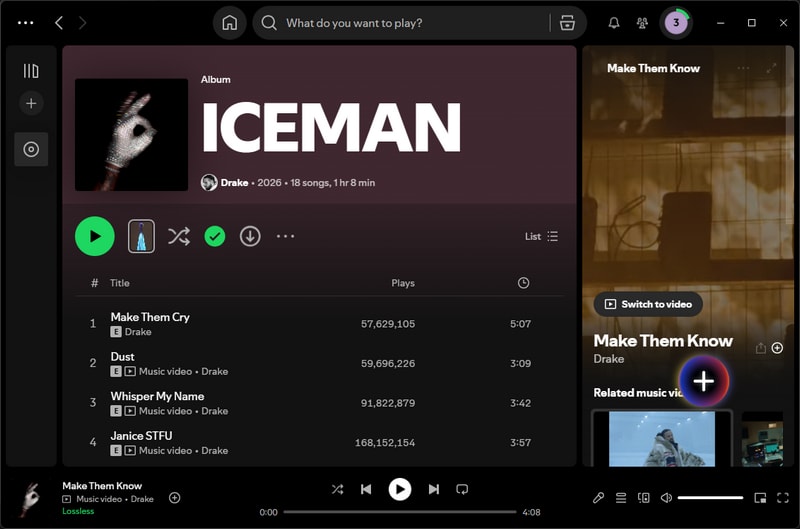
Task: Expand the Now Playing view
Action: tap(771, 68)
